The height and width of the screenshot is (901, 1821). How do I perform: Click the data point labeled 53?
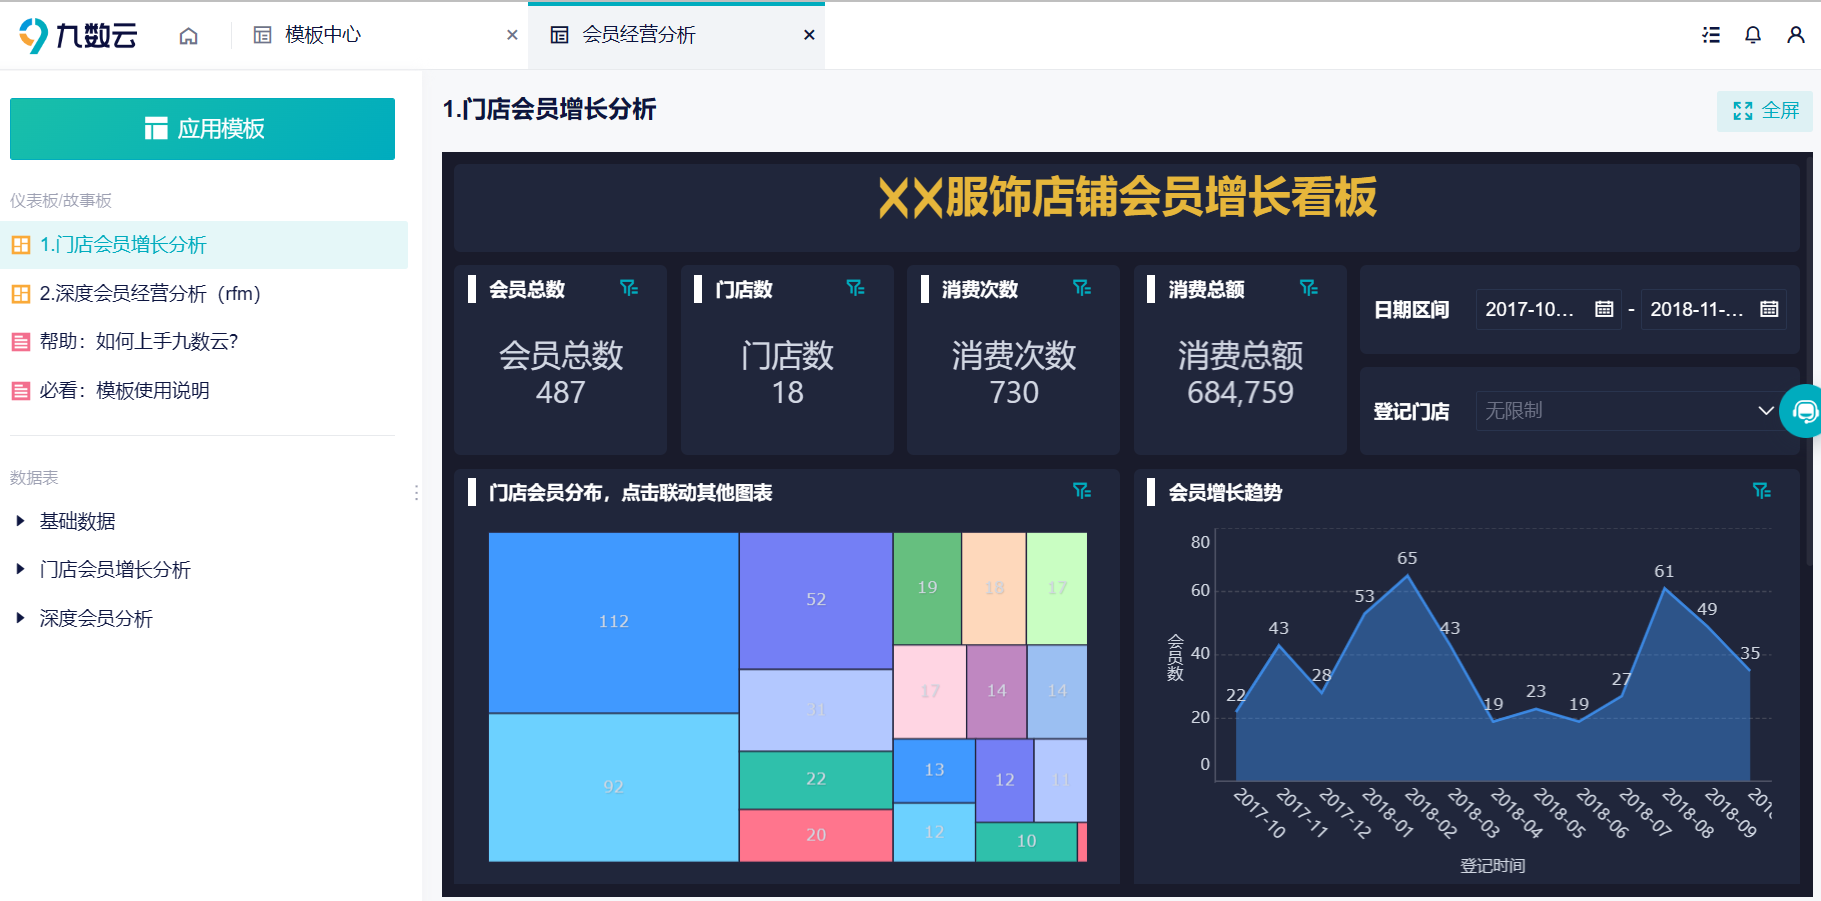tap(1364, 613)
